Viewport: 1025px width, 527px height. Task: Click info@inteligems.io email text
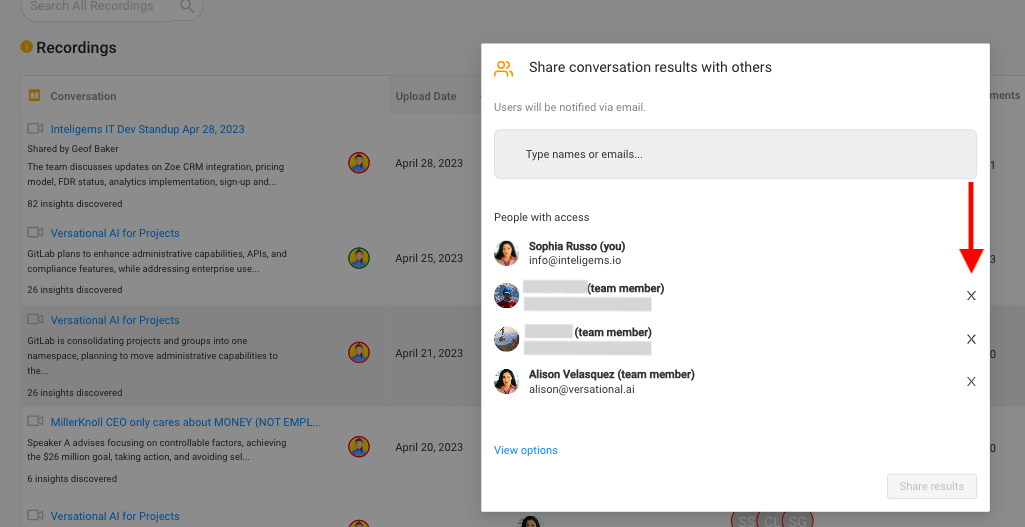pyautogui.click(x=575, y=260)
